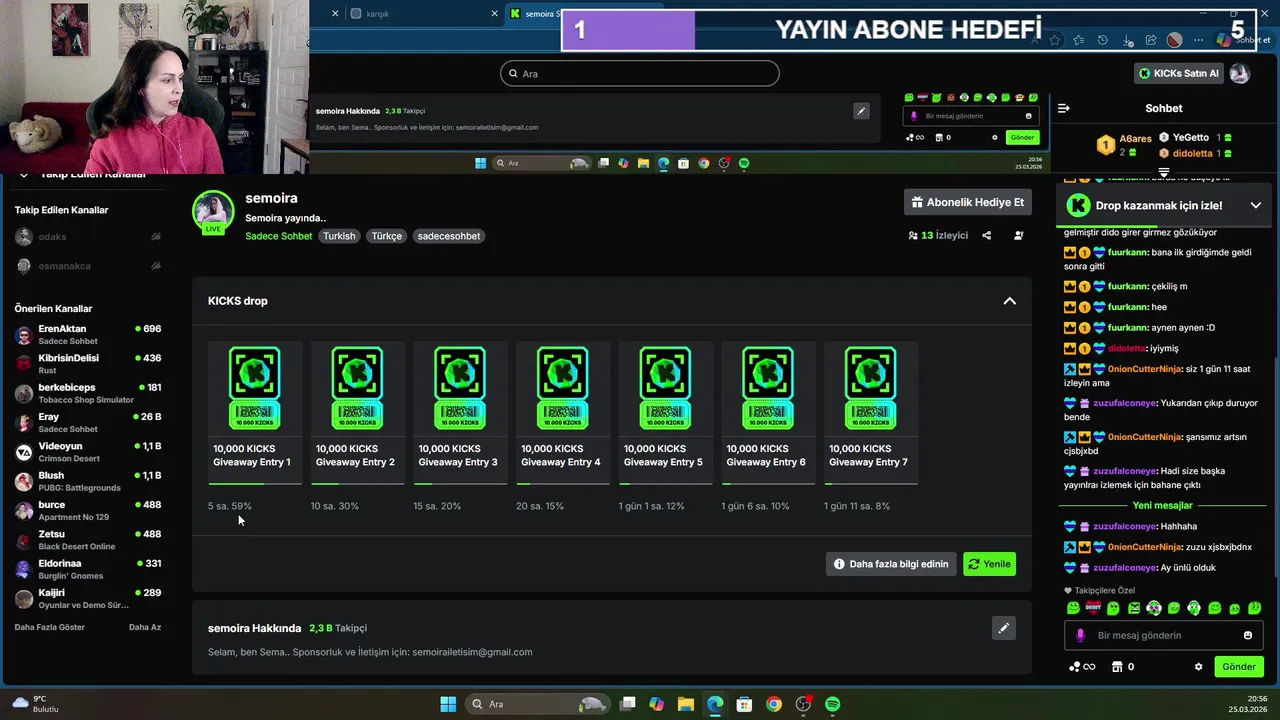This screenshot has height=720, width=1280.
Task: Click the channel points infinity icon
Action: pos(1082,667)
